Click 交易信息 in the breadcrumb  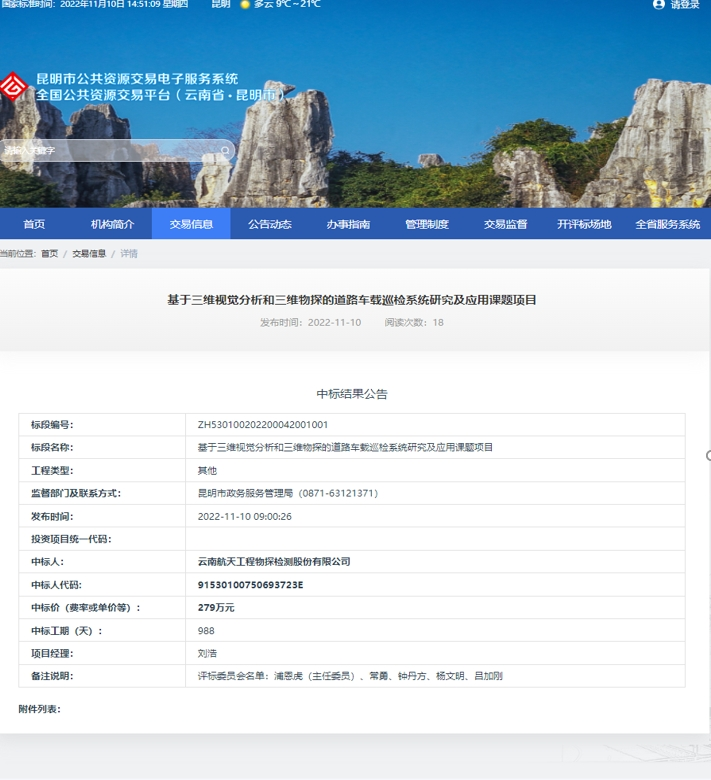[89, 254]
